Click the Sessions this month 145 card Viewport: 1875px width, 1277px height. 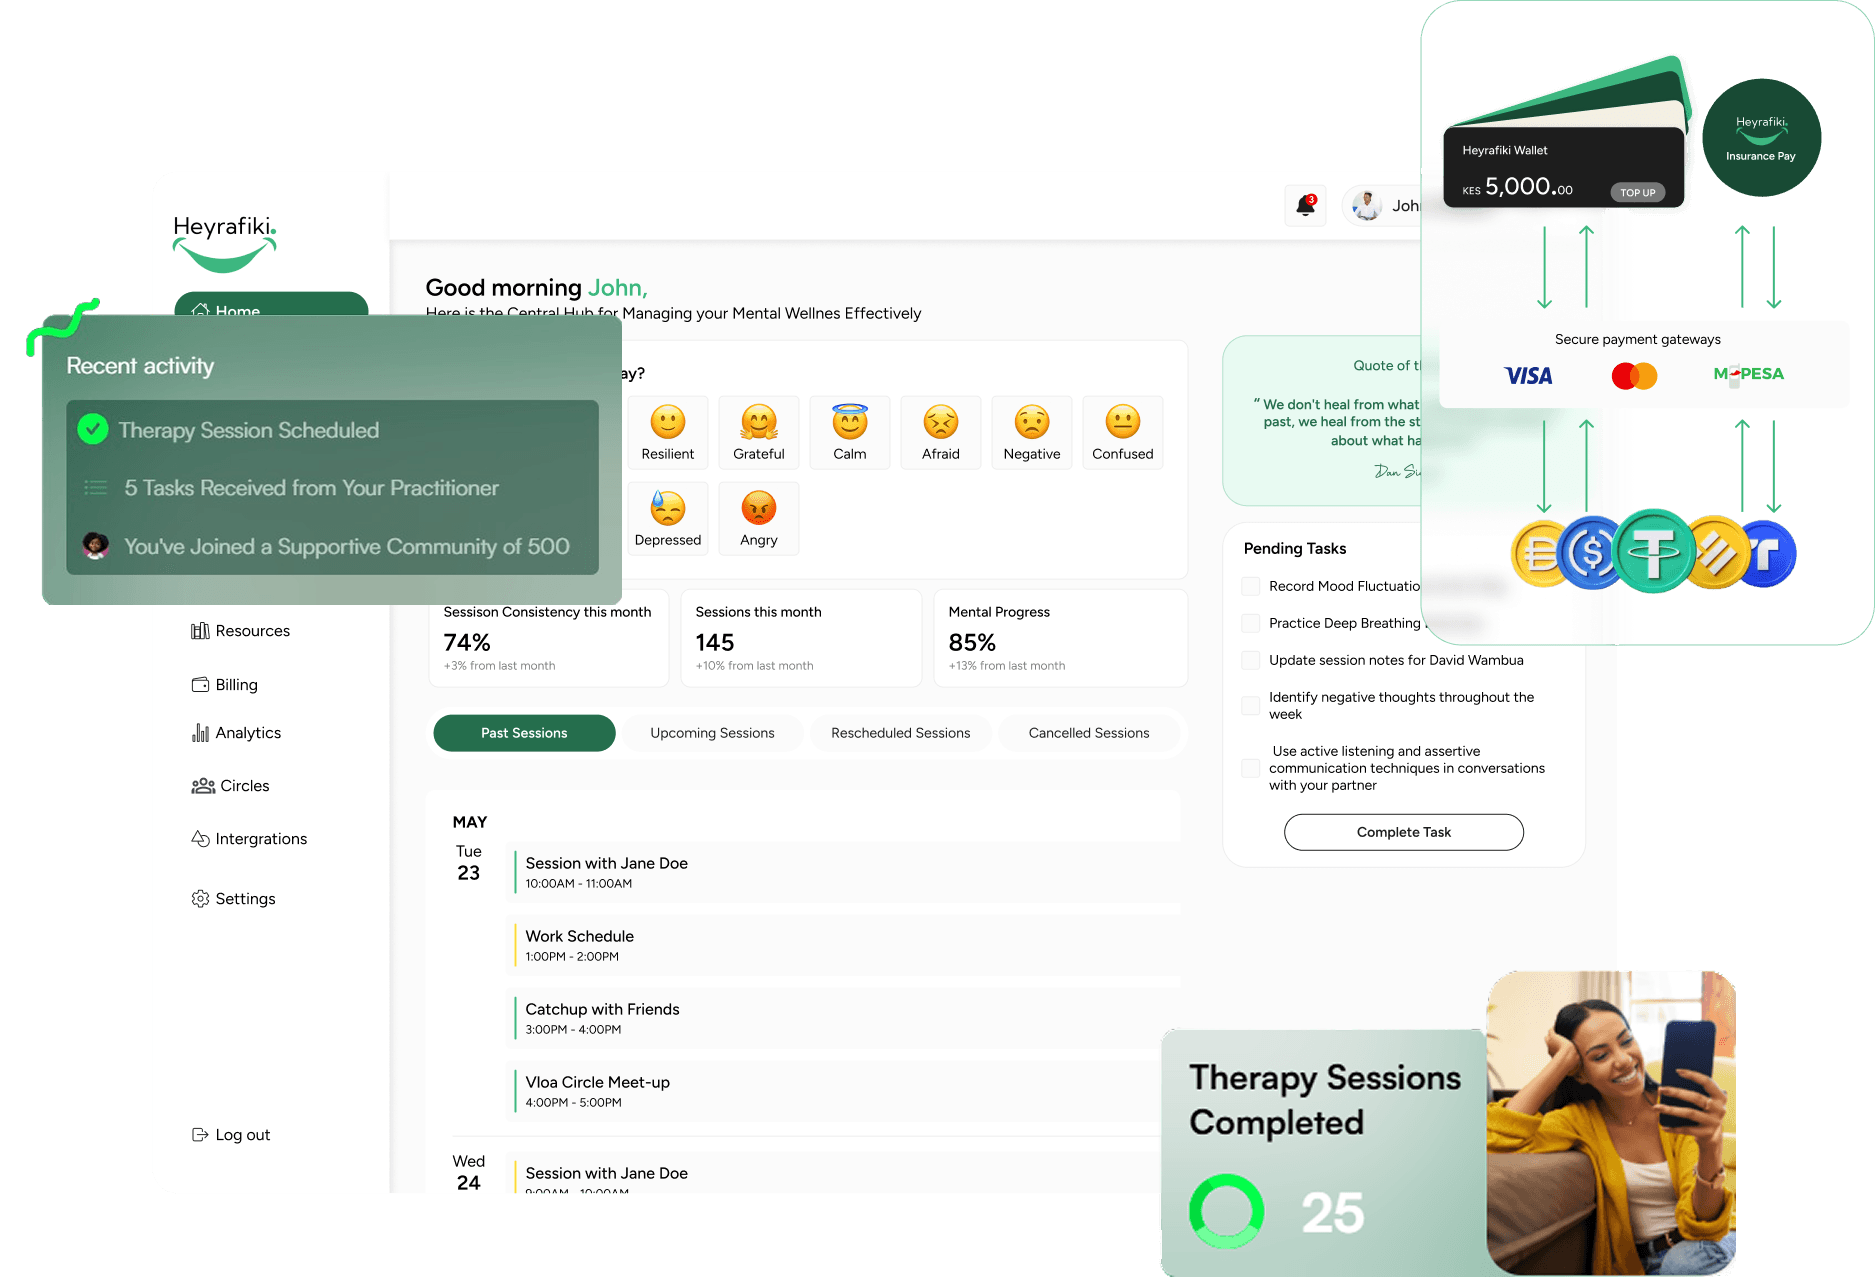coord(801,638)
